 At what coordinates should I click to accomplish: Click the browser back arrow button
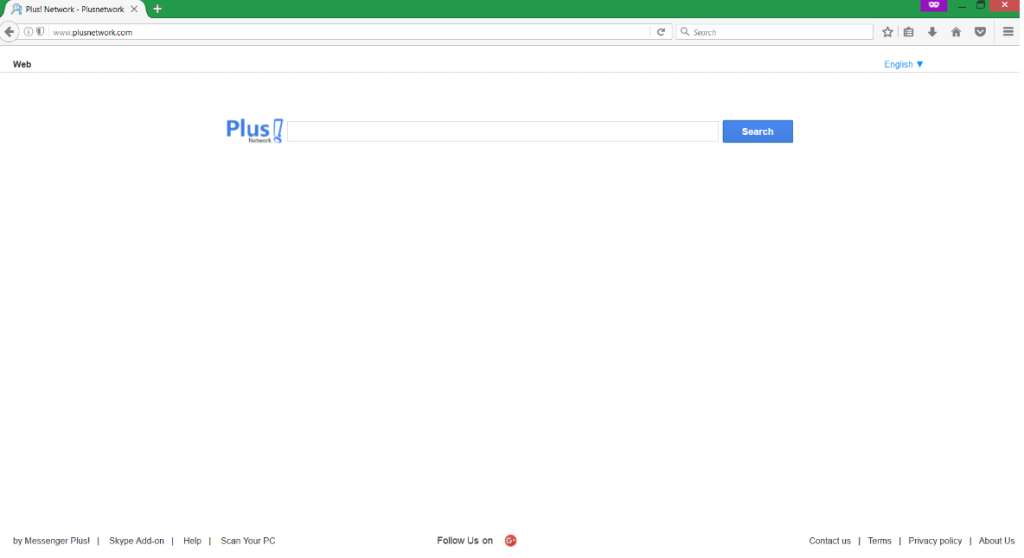[10, 32]
